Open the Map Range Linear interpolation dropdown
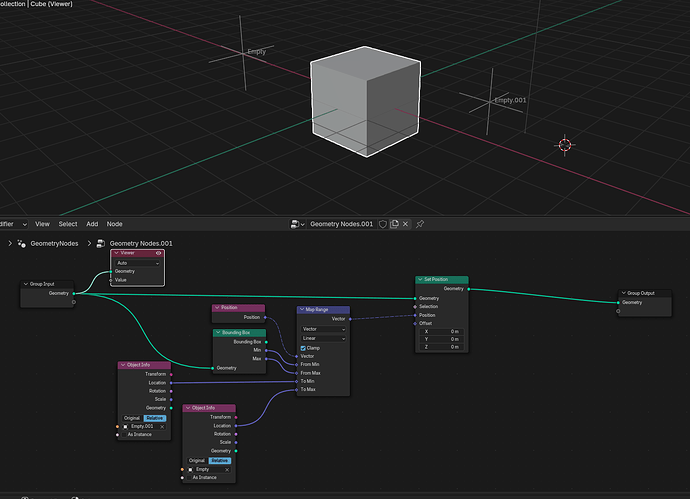 (323, 338)
